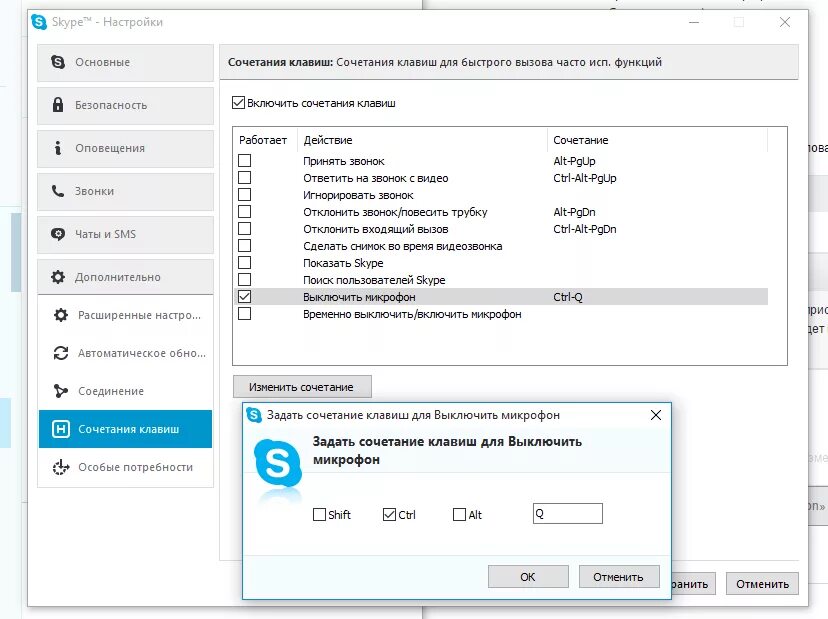Click the Skype icon in hotkey dialog title bar
The image size is (828, 619).
[254, 415]
